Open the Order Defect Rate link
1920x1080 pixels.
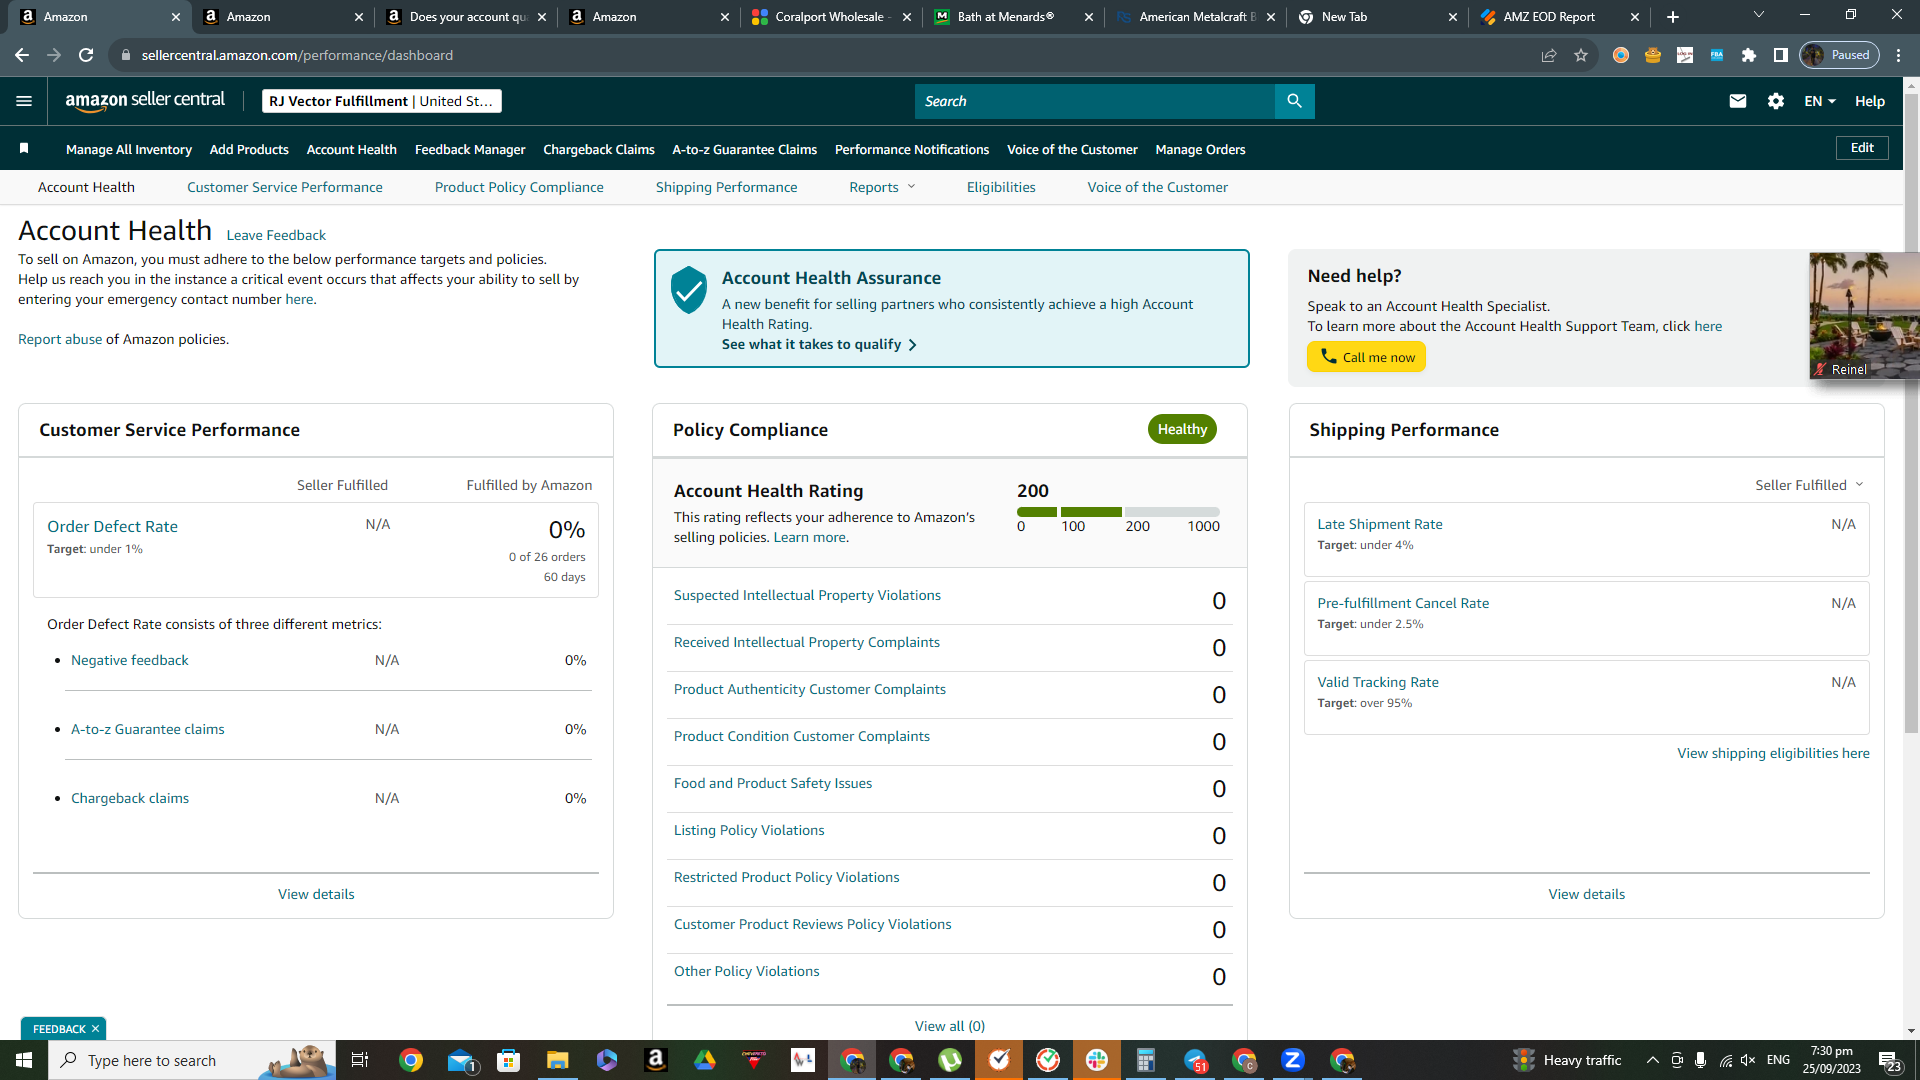coord(113,526)
